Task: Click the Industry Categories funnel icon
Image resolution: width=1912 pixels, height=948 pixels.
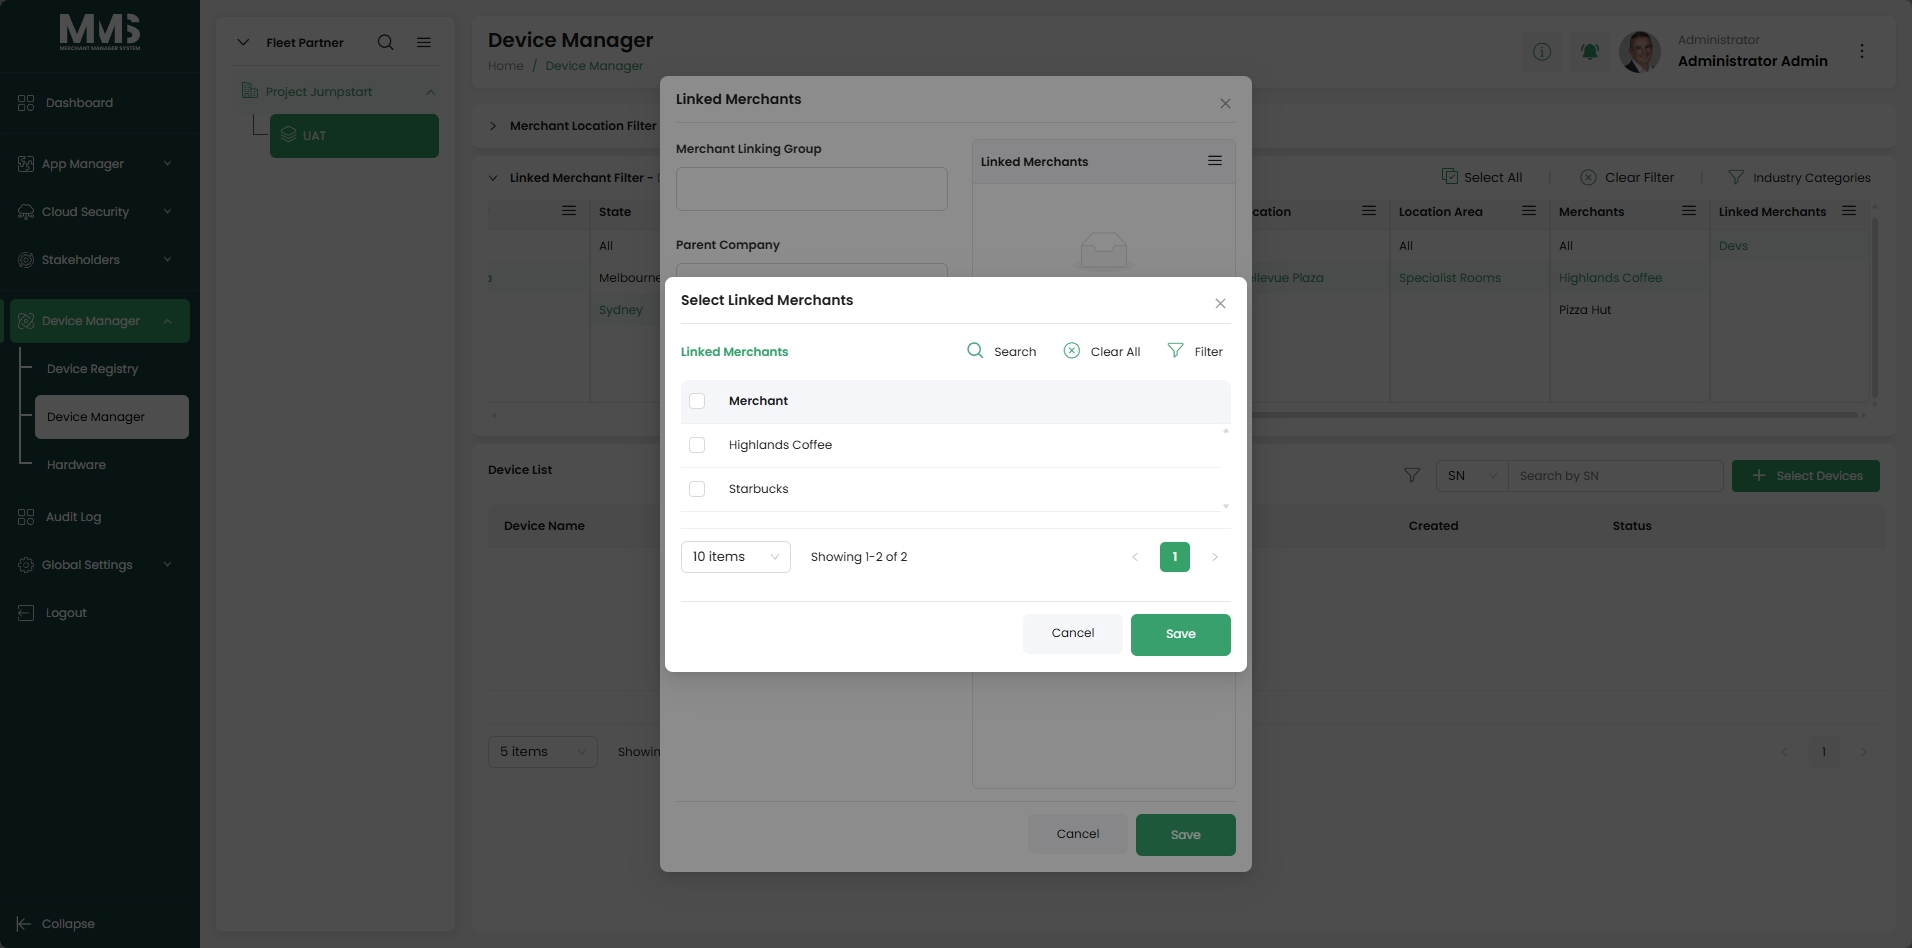Action: click(1736, 177)
